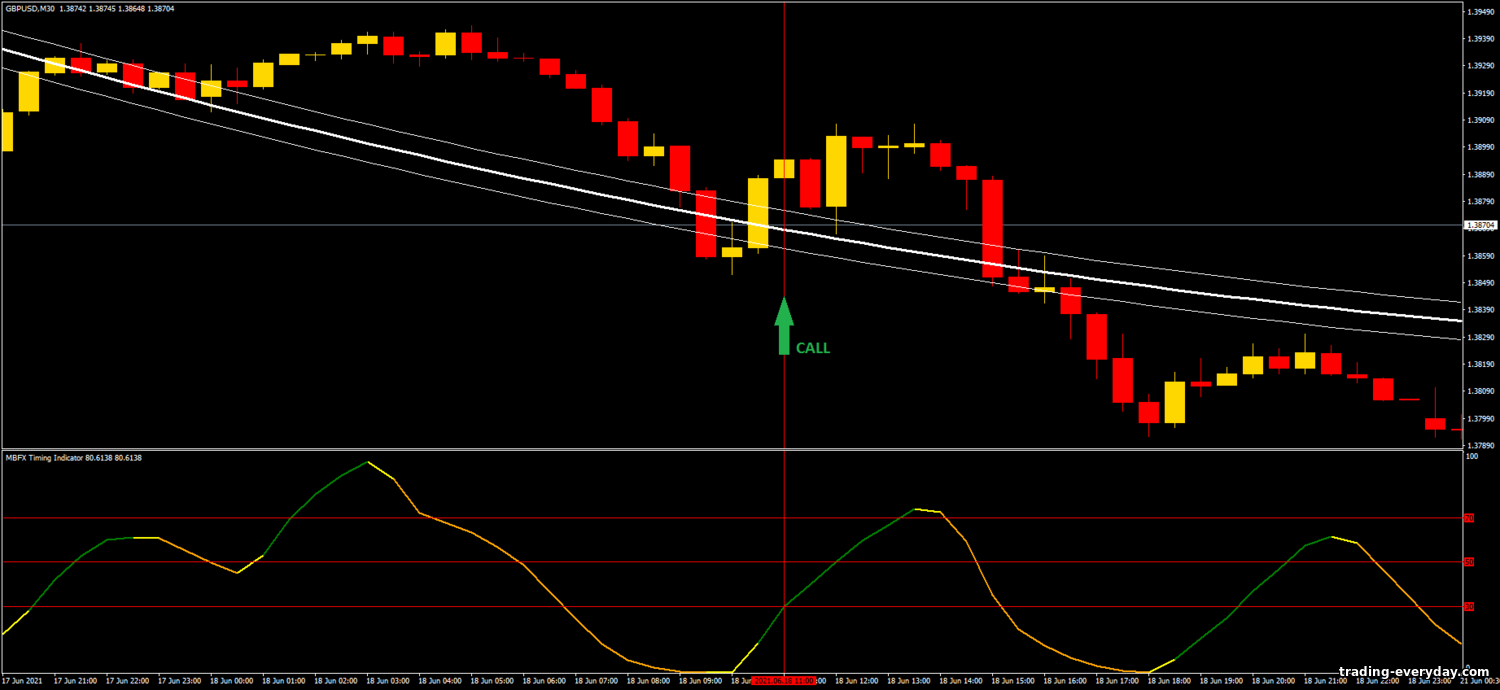This screenshot has height=690, width=1500.
Task: Click the red highlighted date label on time axis
Action: [x=784, y=680]
